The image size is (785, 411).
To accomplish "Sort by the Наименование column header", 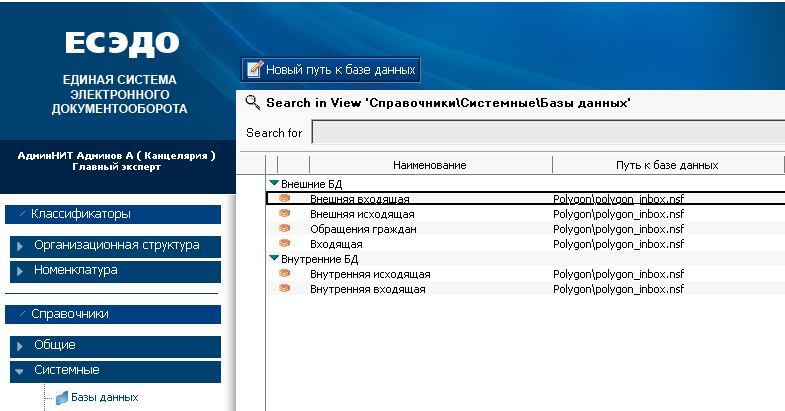I will point(430,165).
